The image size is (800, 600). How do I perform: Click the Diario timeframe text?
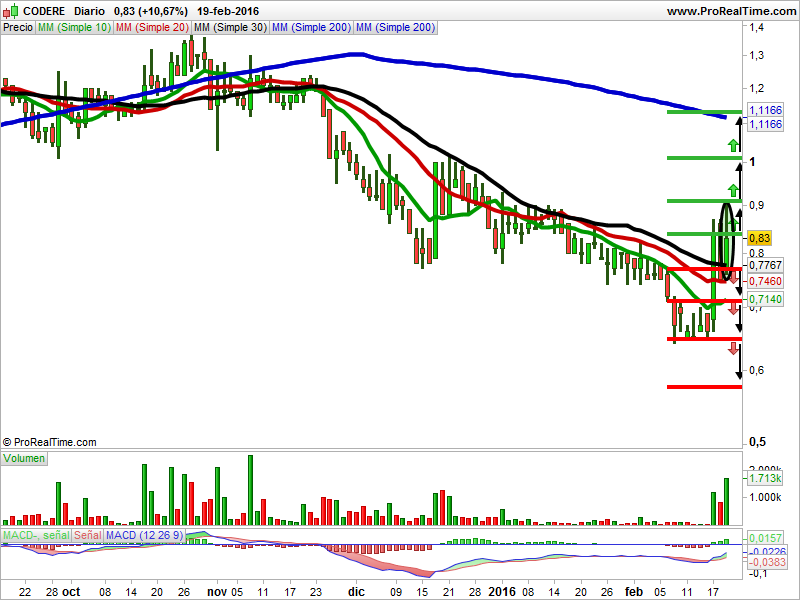pos(89,11)
